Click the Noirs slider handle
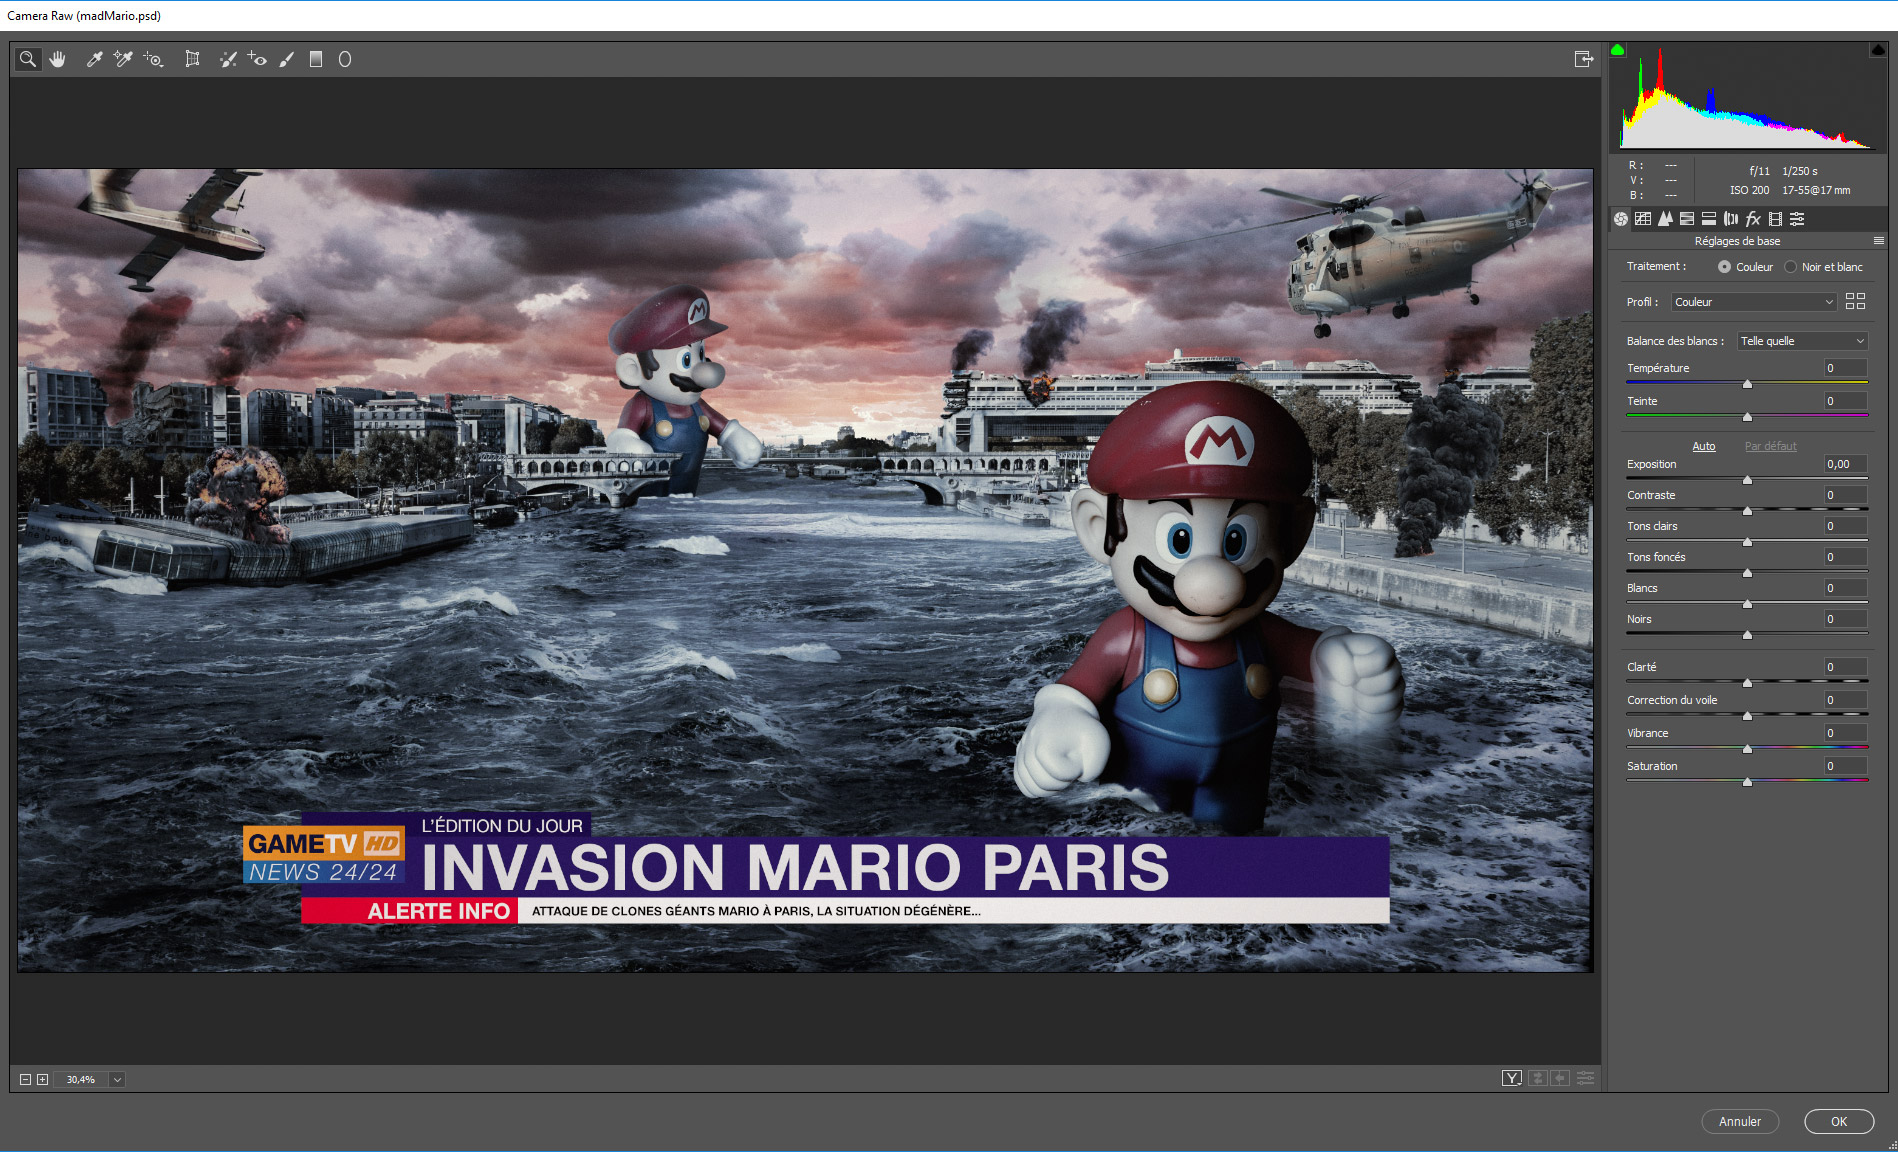The height and width of the screenshot is (1152, 1898). pos(1748,635)
